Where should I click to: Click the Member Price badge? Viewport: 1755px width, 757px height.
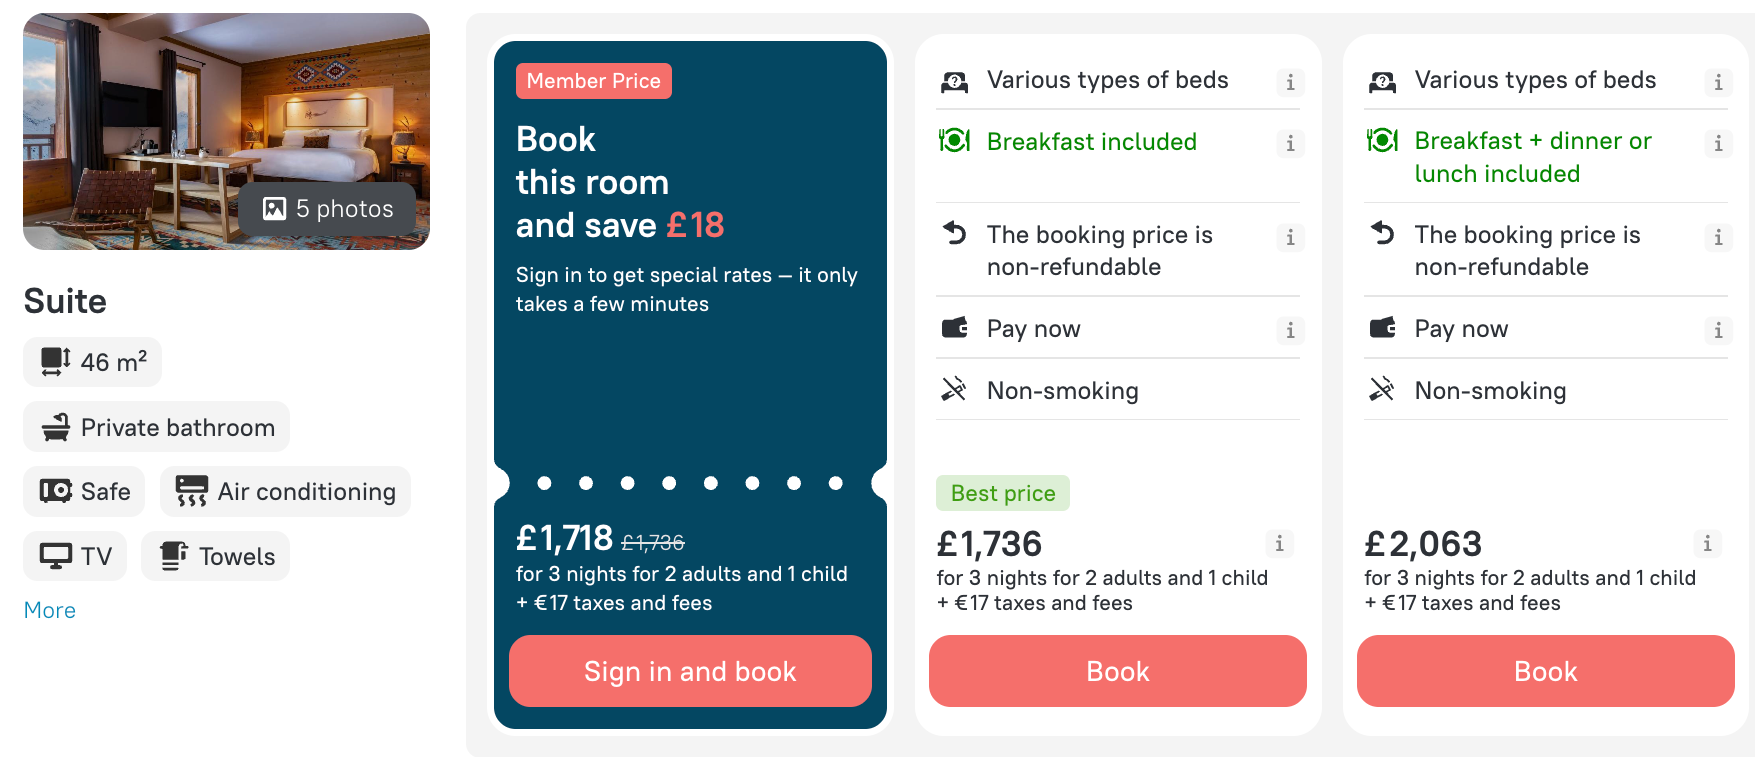click(594, 81)
